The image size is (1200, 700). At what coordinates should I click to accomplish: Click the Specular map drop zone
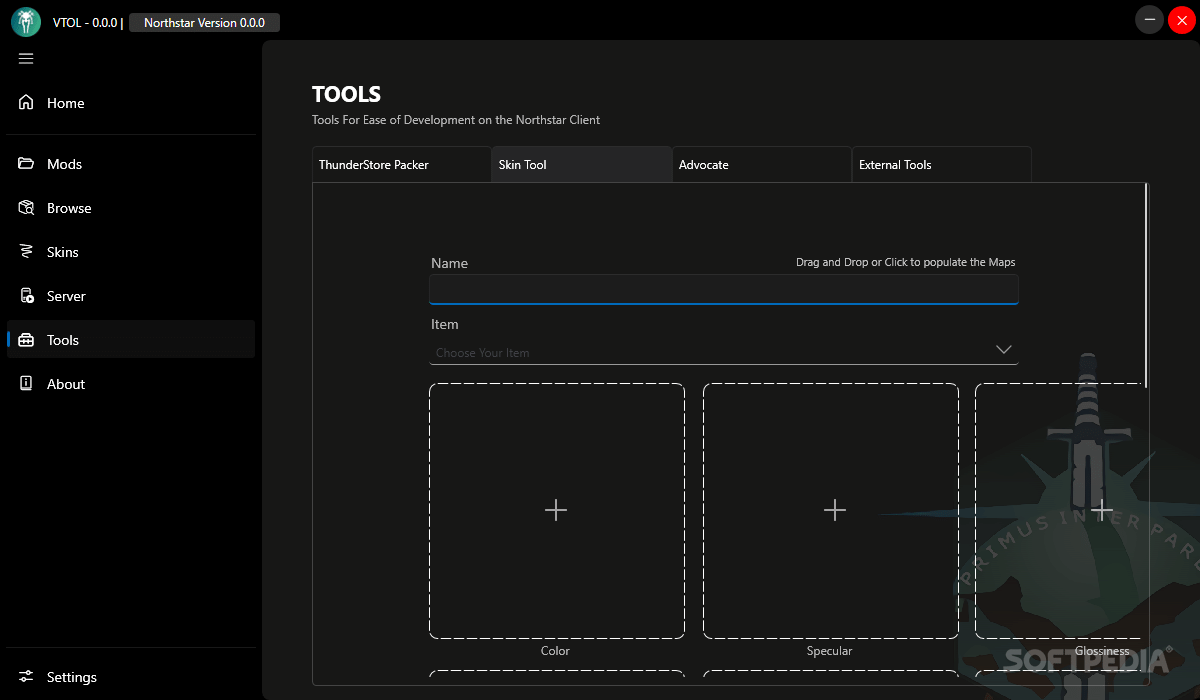(x=831, y=511)
